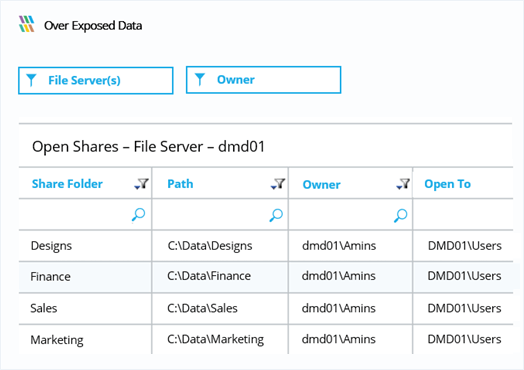The height and width of the screenshot is (370, 524).
Task: Select the Finance share folder row
Action: pyautogui.click(x=265, y=276)
